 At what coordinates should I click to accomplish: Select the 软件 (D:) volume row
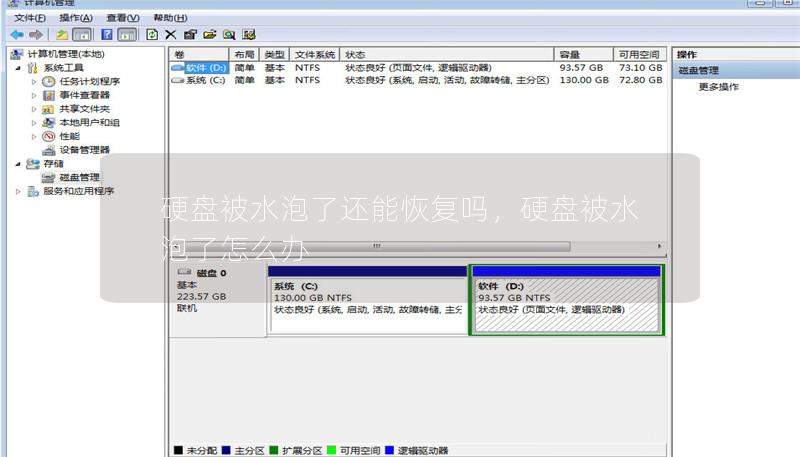coord(417,67)
